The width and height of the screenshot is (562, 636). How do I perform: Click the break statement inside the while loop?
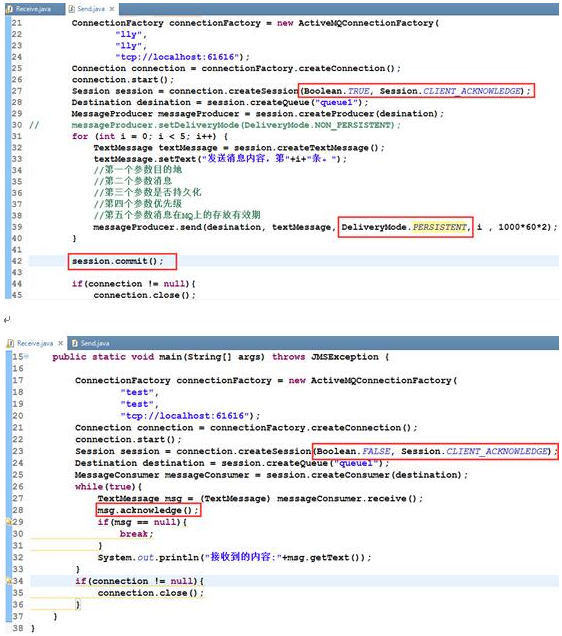pyautogui.click(x=136, y=534)
